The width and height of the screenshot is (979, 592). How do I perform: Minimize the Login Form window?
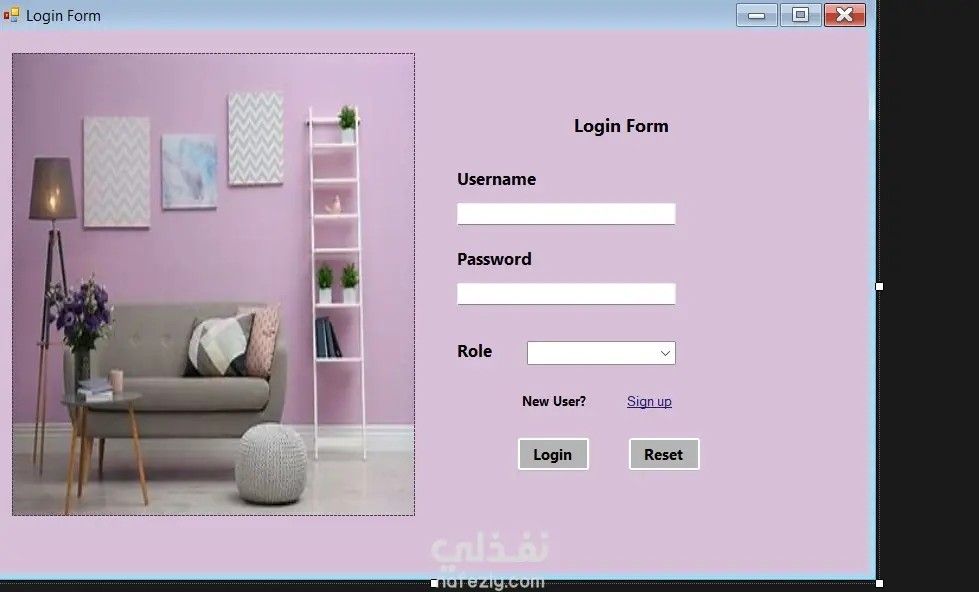pos(757,15)
